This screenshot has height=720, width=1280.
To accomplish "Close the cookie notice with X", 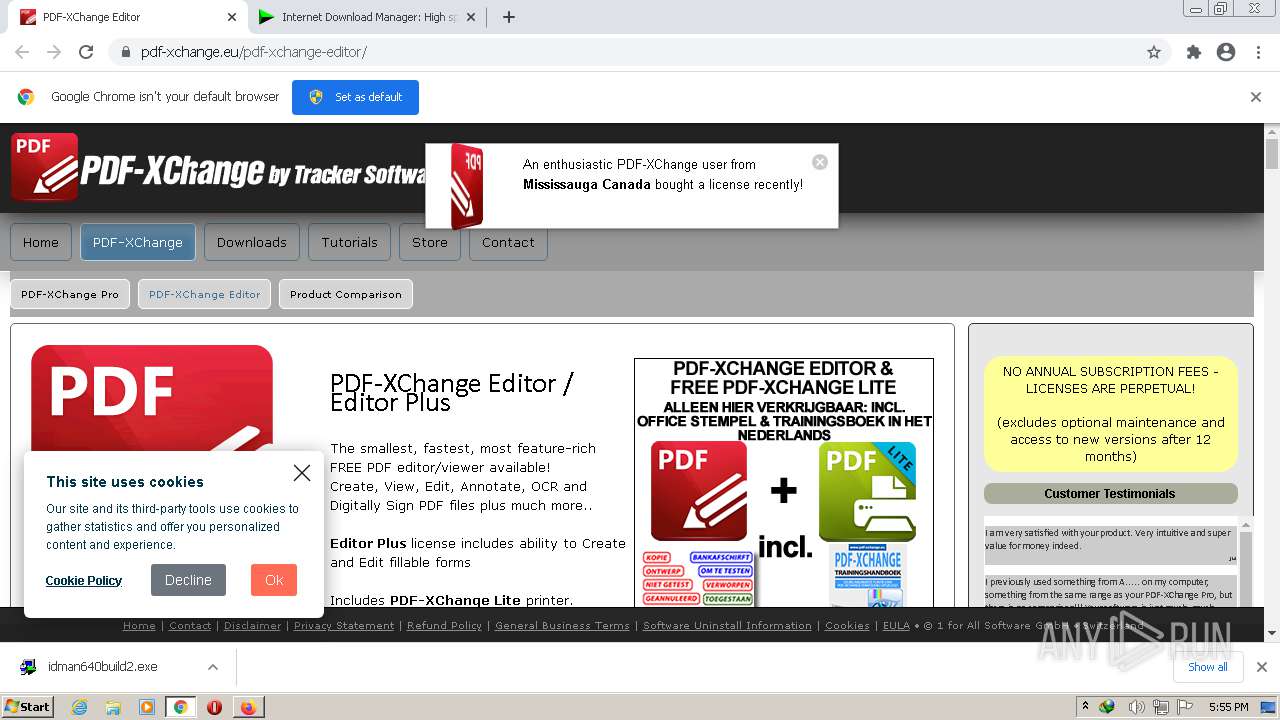I will click(x=302, y=473).
